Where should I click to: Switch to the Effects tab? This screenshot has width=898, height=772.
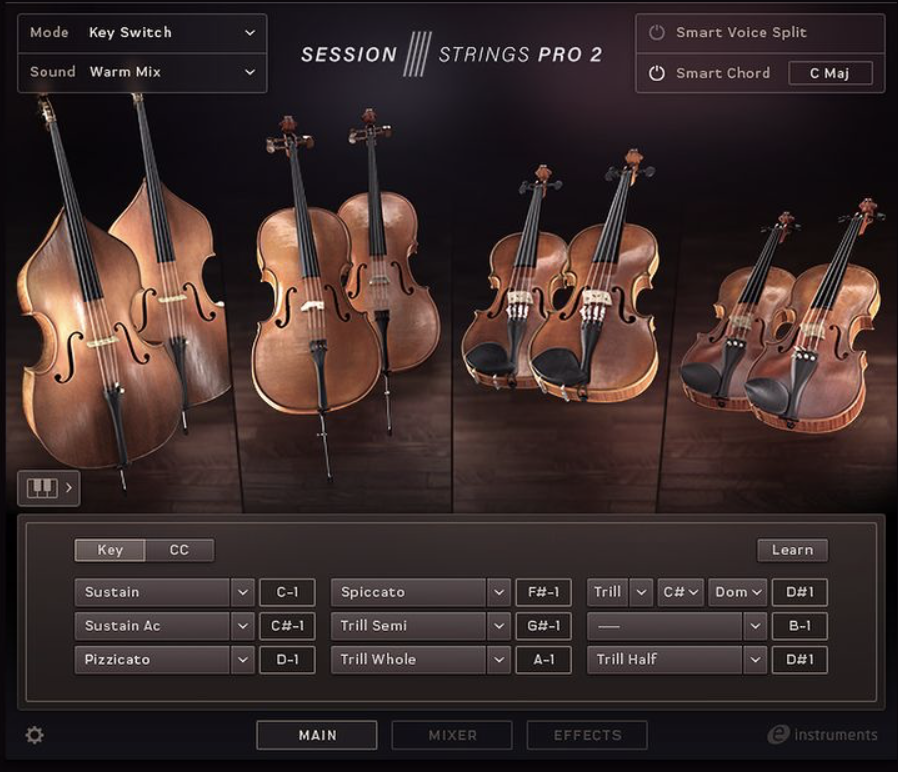586,735
